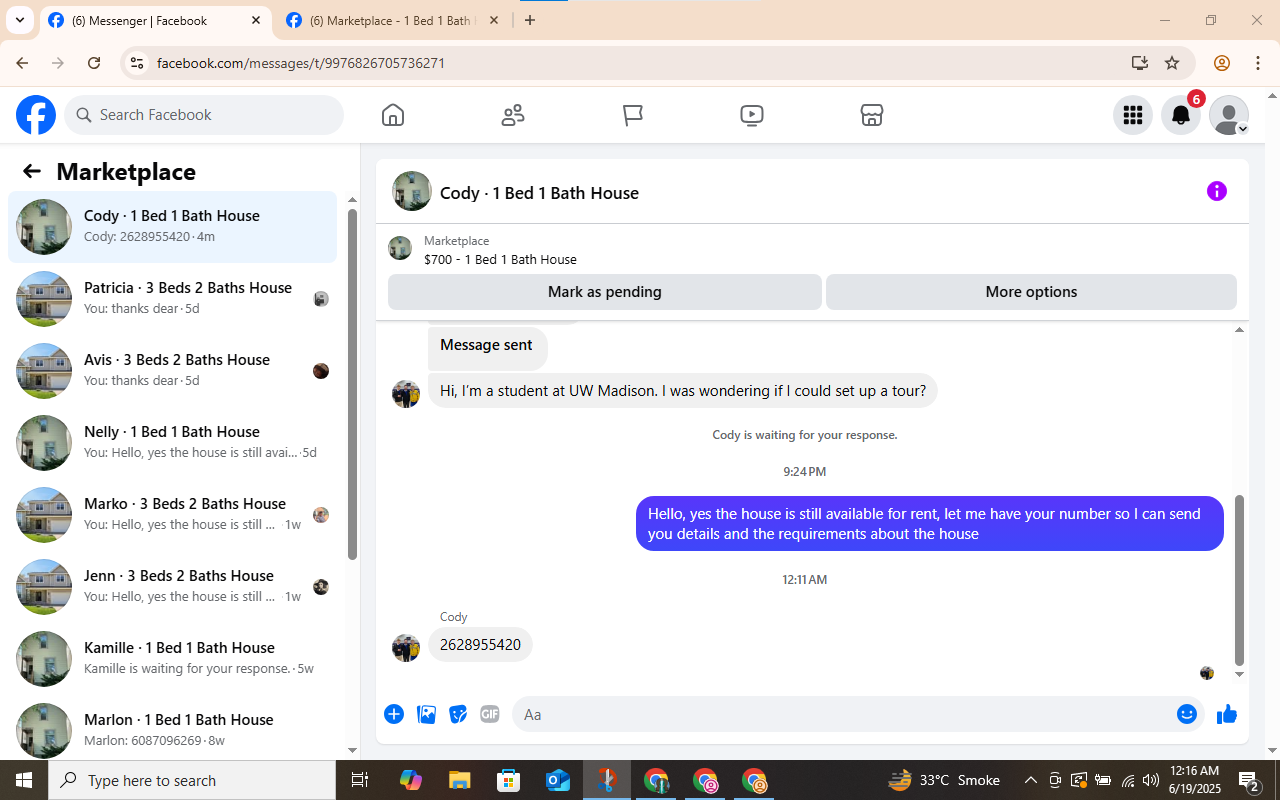Screen dimensions: 1280x800
Task: Bookmark this page with star icon
Action: (1172, 63)
